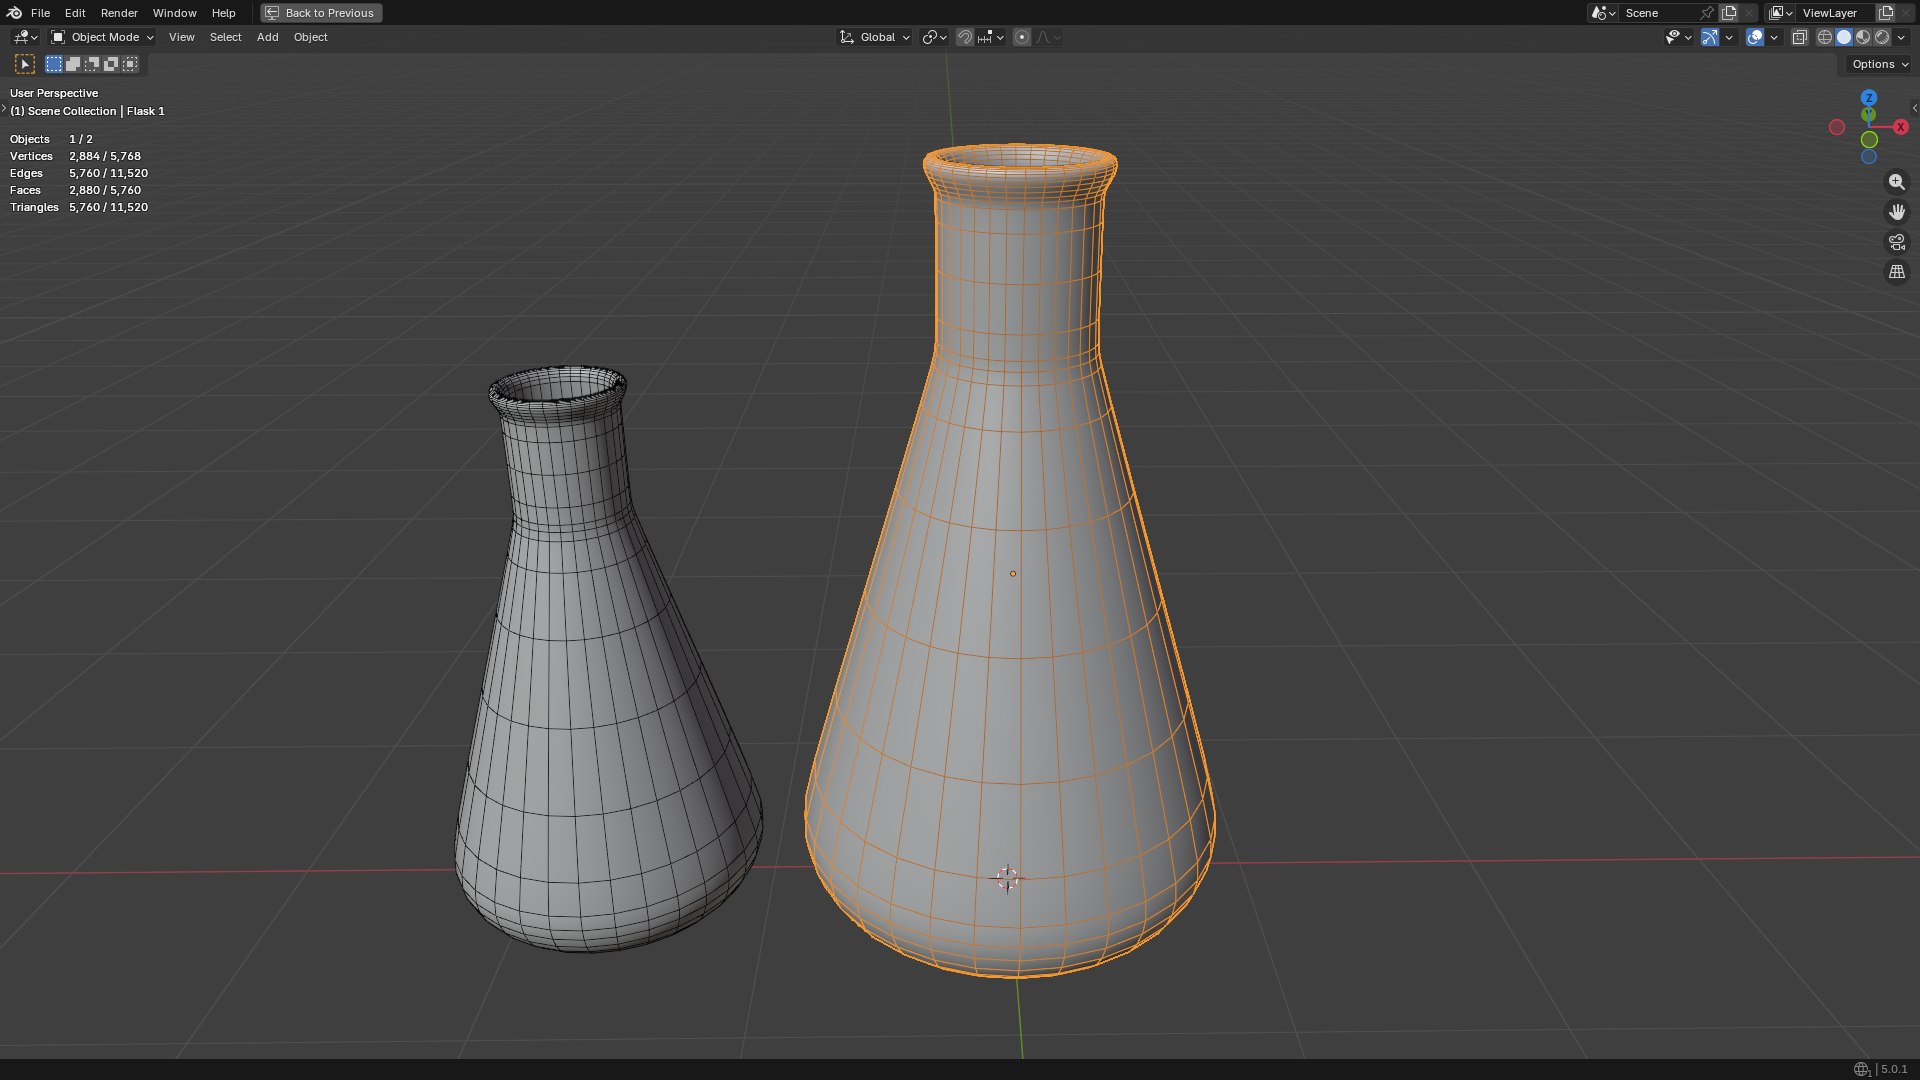Screen dimensions: 1920x1080
Task: Choose the Set new selection mode
Action: click(x=54, y=64)
